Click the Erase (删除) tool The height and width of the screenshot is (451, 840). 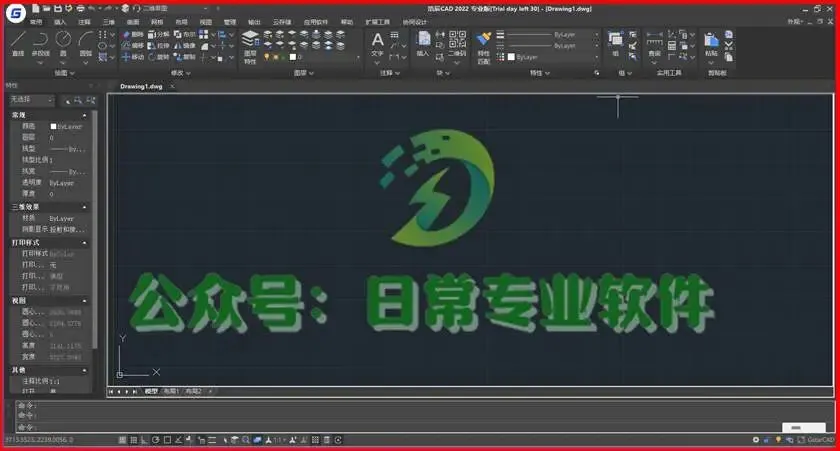point(132,34)
